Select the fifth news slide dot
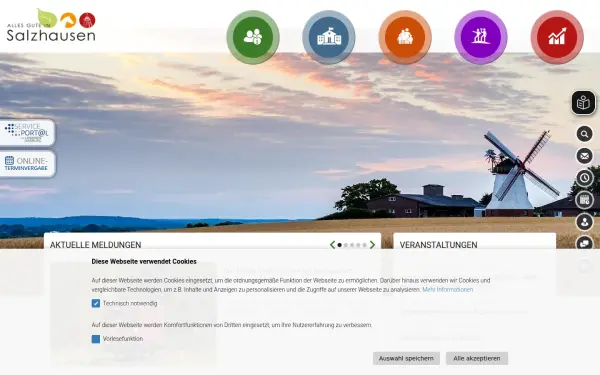Screen dimensions: 600x375 pos(365,245)
